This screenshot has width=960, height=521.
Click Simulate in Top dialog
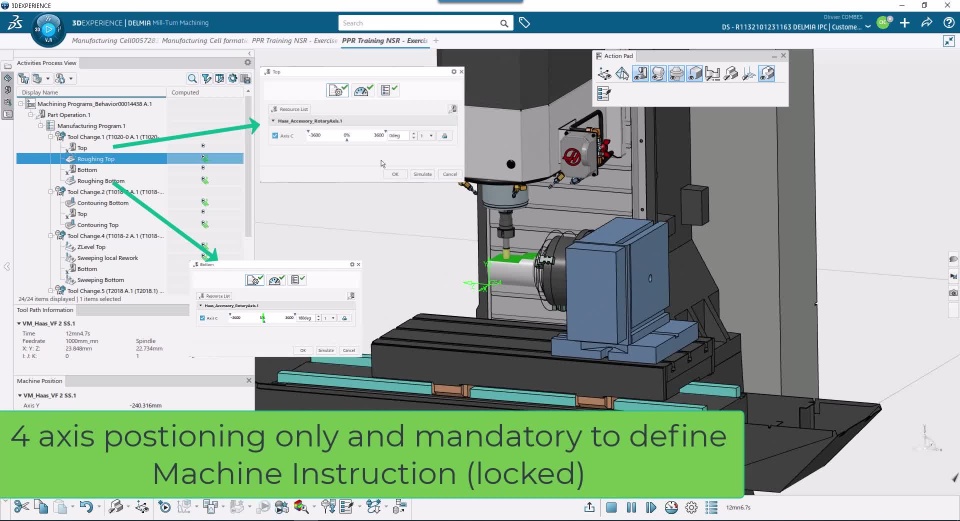(422, 174)
